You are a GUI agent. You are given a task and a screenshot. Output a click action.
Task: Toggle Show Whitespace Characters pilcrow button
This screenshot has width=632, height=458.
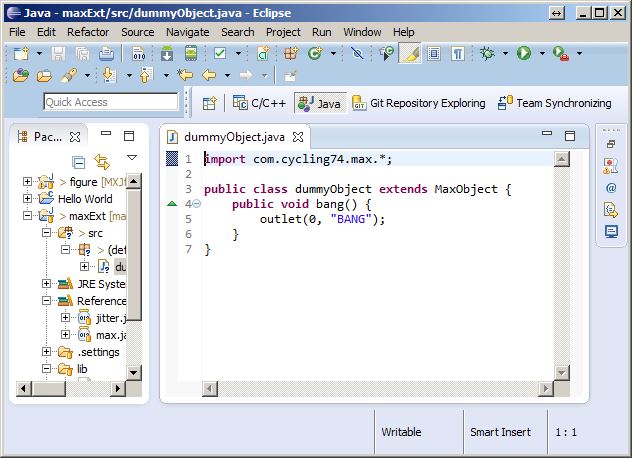[457, 53]
